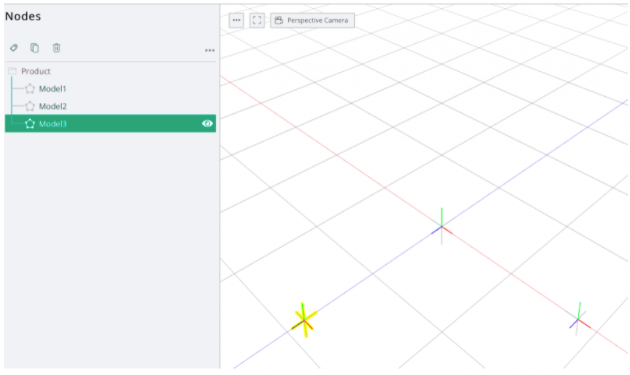Select the highlighted Model3 node
630x375 pixels.
110,123
